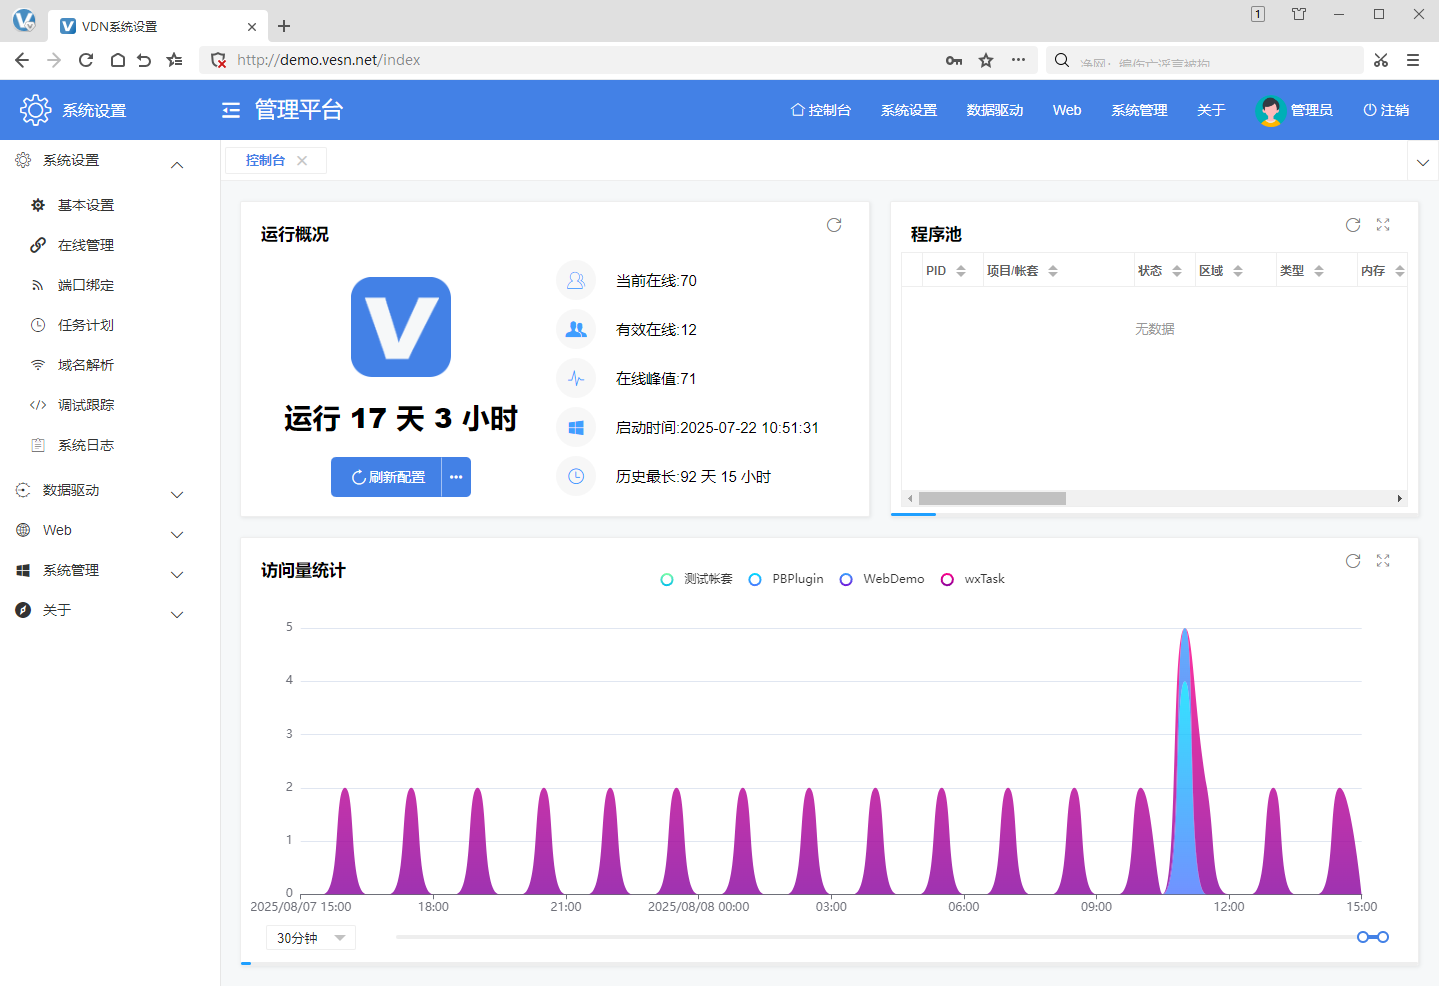Select 在线管理 in the sidebar
The image size is (1439, 986).
pos(86,245)
